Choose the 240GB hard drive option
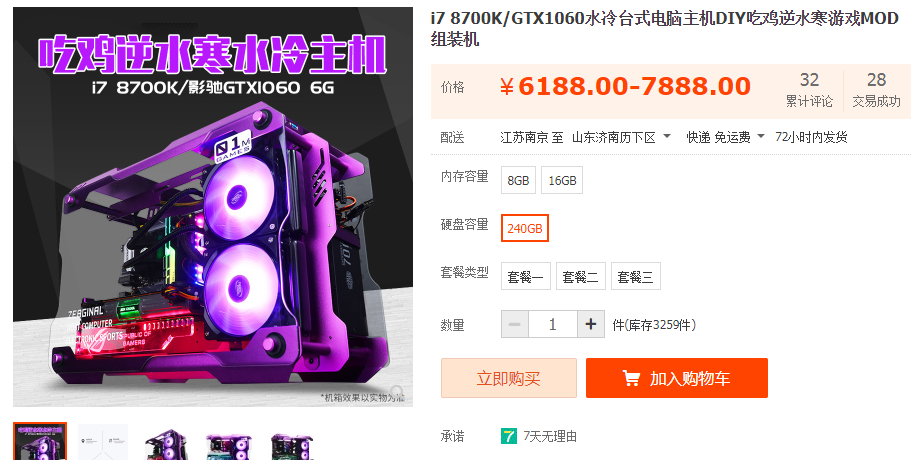 (x=525, y=228)
